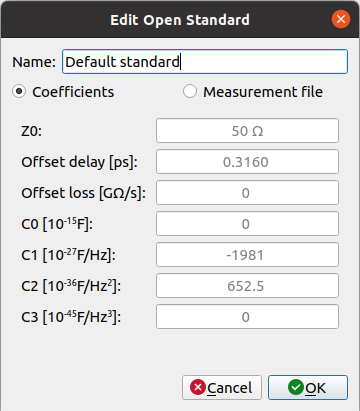Select the Coefficients radio button
This screenshot has height=411, width=360.
click(x=19, y=91)
